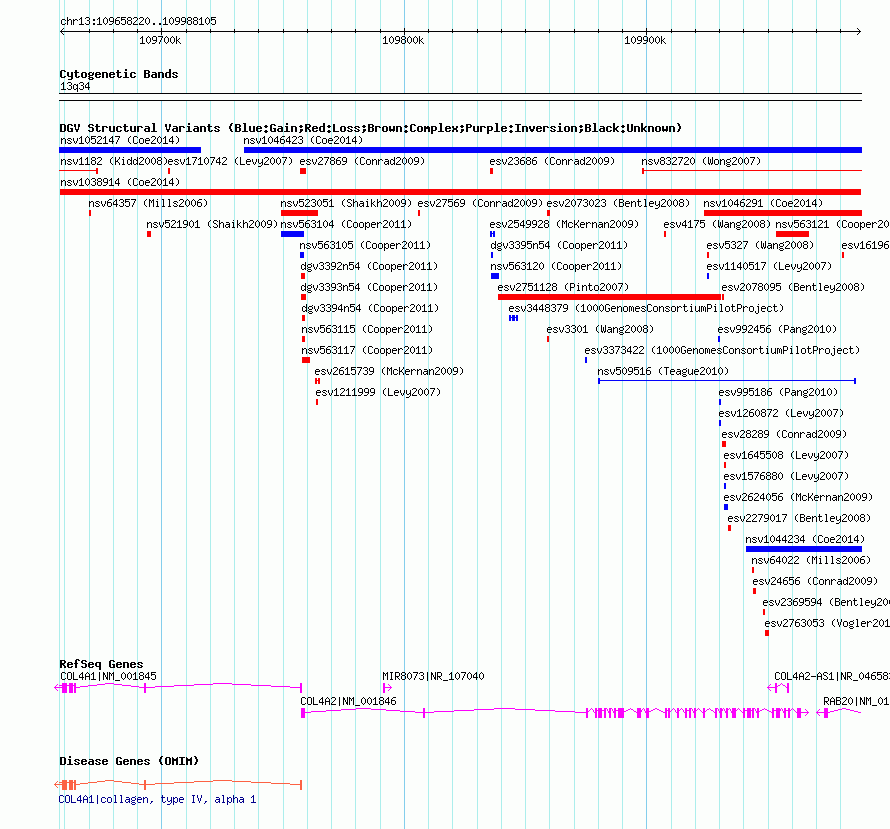Image resolution: width=890 pixels, height=829 pixels.
Task: Open the esv2751128 (Pinto2007) variant
Action: click(x=563, y=287)
